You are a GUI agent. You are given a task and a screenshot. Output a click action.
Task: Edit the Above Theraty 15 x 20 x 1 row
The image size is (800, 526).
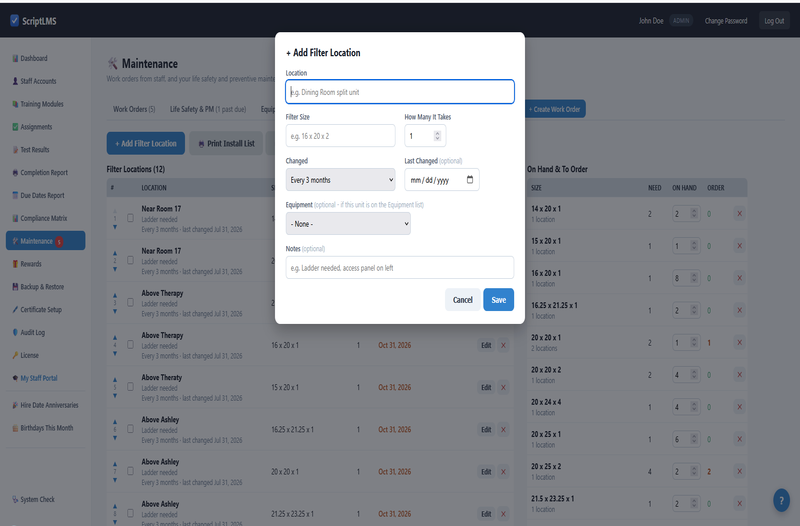point(486,387)
